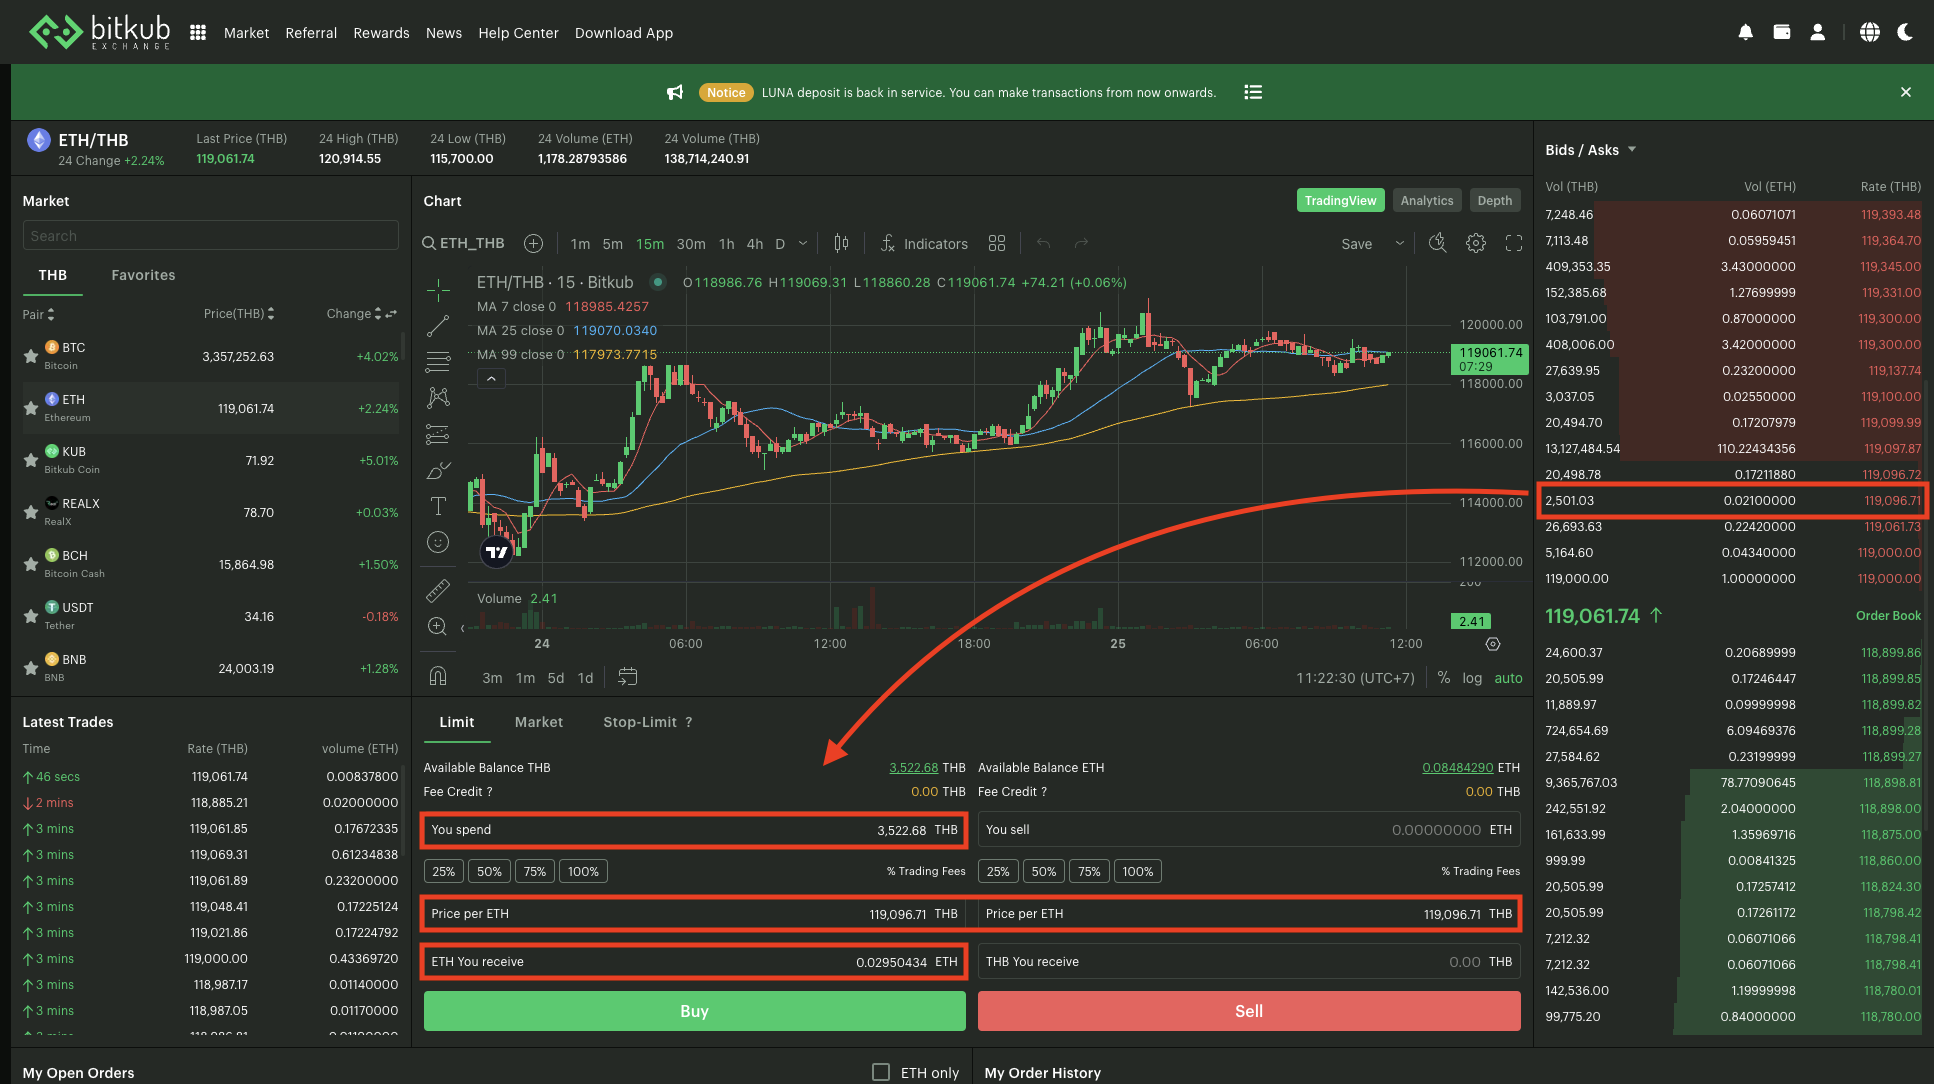Open the wallet icon in header
The image size is (1934, 1084).
[x=1781, y=32]
